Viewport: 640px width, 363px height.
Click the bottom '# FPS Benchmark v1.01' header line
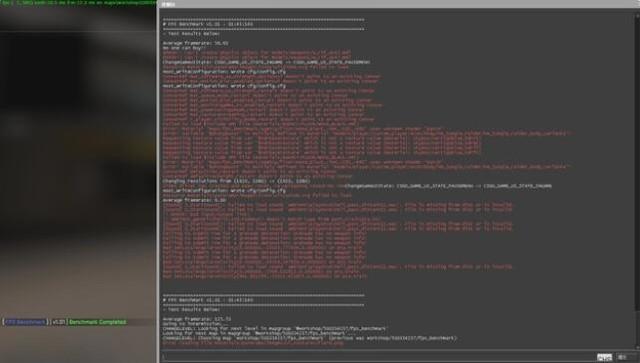208,300
